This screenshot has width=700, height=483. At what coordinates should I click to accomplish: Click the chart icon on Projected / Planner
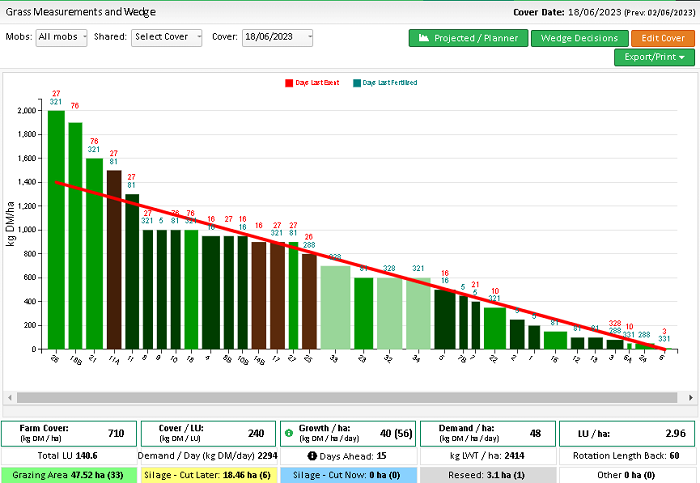pyautogui.click(x=424, y=38)
